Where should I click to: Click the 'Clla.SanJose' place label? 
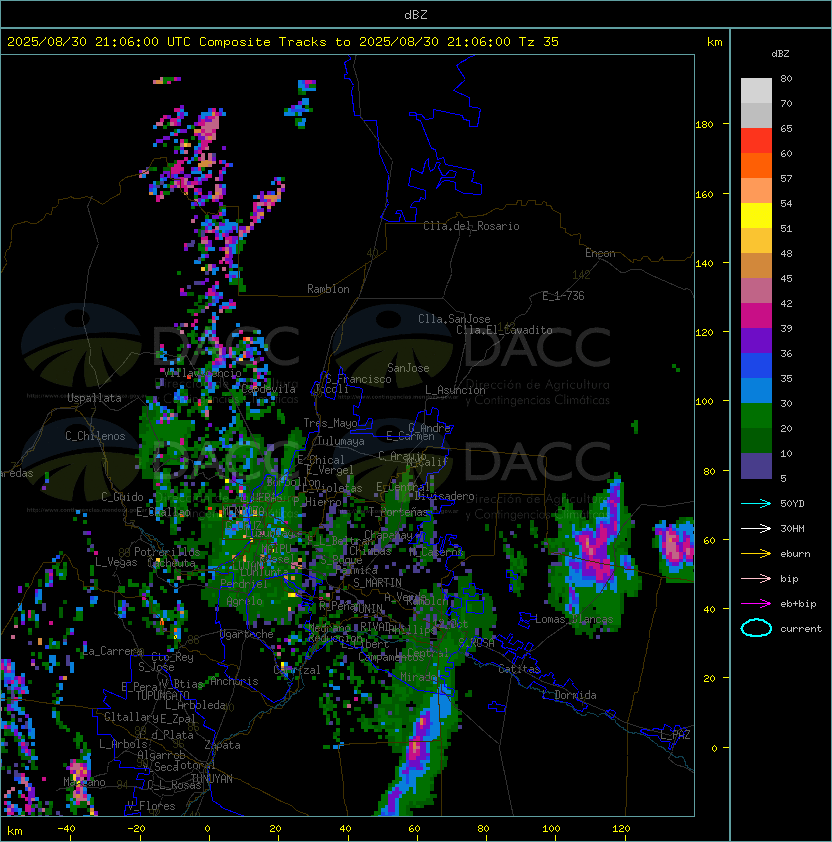pyautogui.click(x=454, y=319)
